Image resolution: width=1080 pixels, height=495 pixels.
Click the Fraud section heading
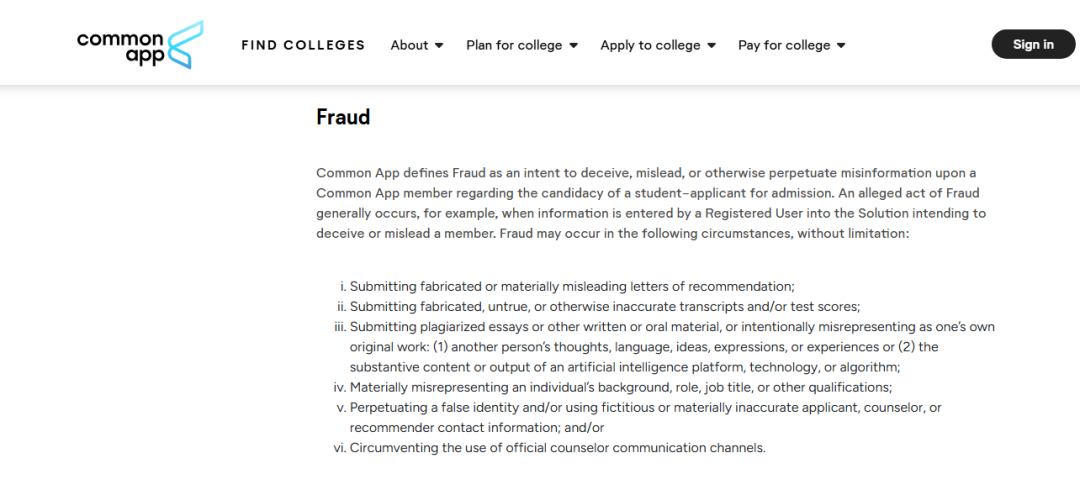pyautogui.click(x=343, y=116)
